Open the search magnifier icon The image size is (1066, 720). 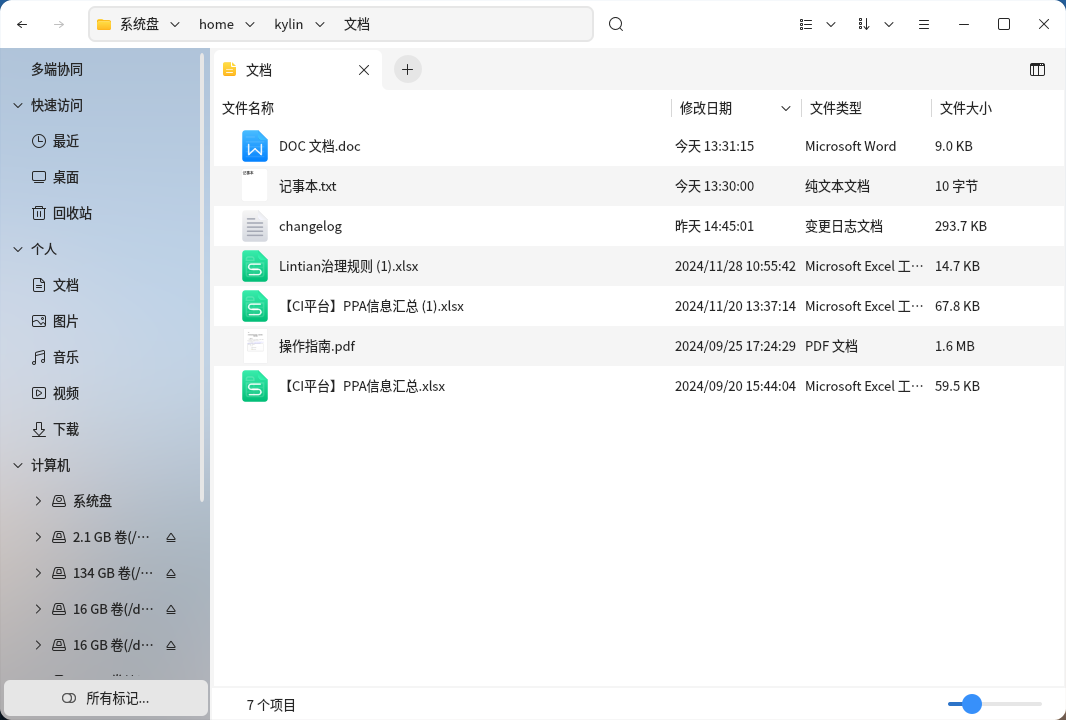616,24
